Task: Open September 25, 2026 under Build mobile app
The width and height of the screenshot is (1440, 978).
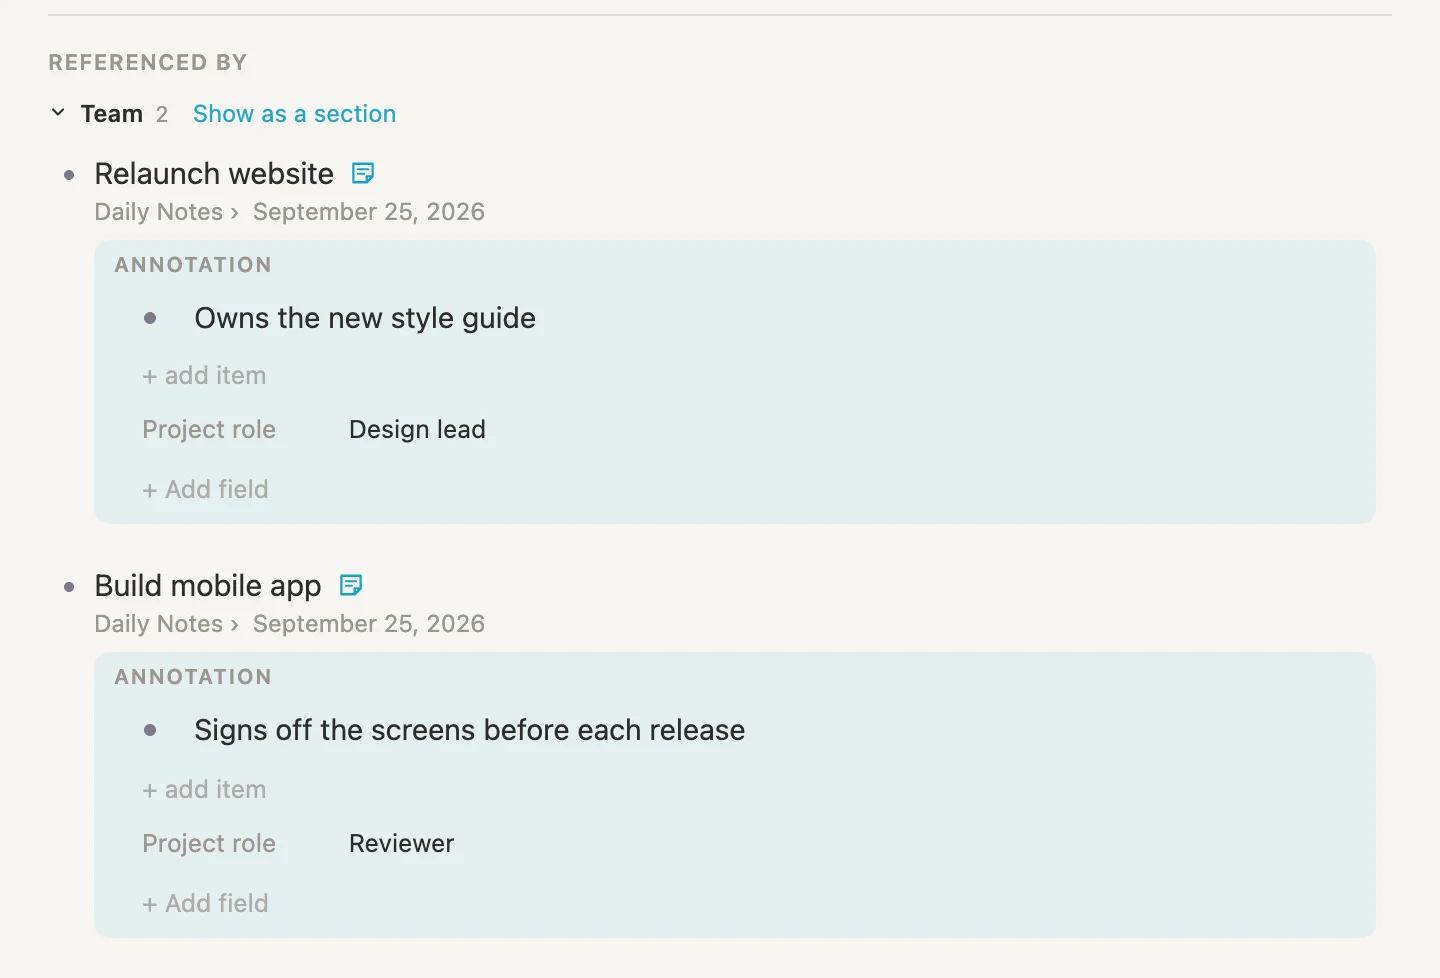Action: (369, 624)
